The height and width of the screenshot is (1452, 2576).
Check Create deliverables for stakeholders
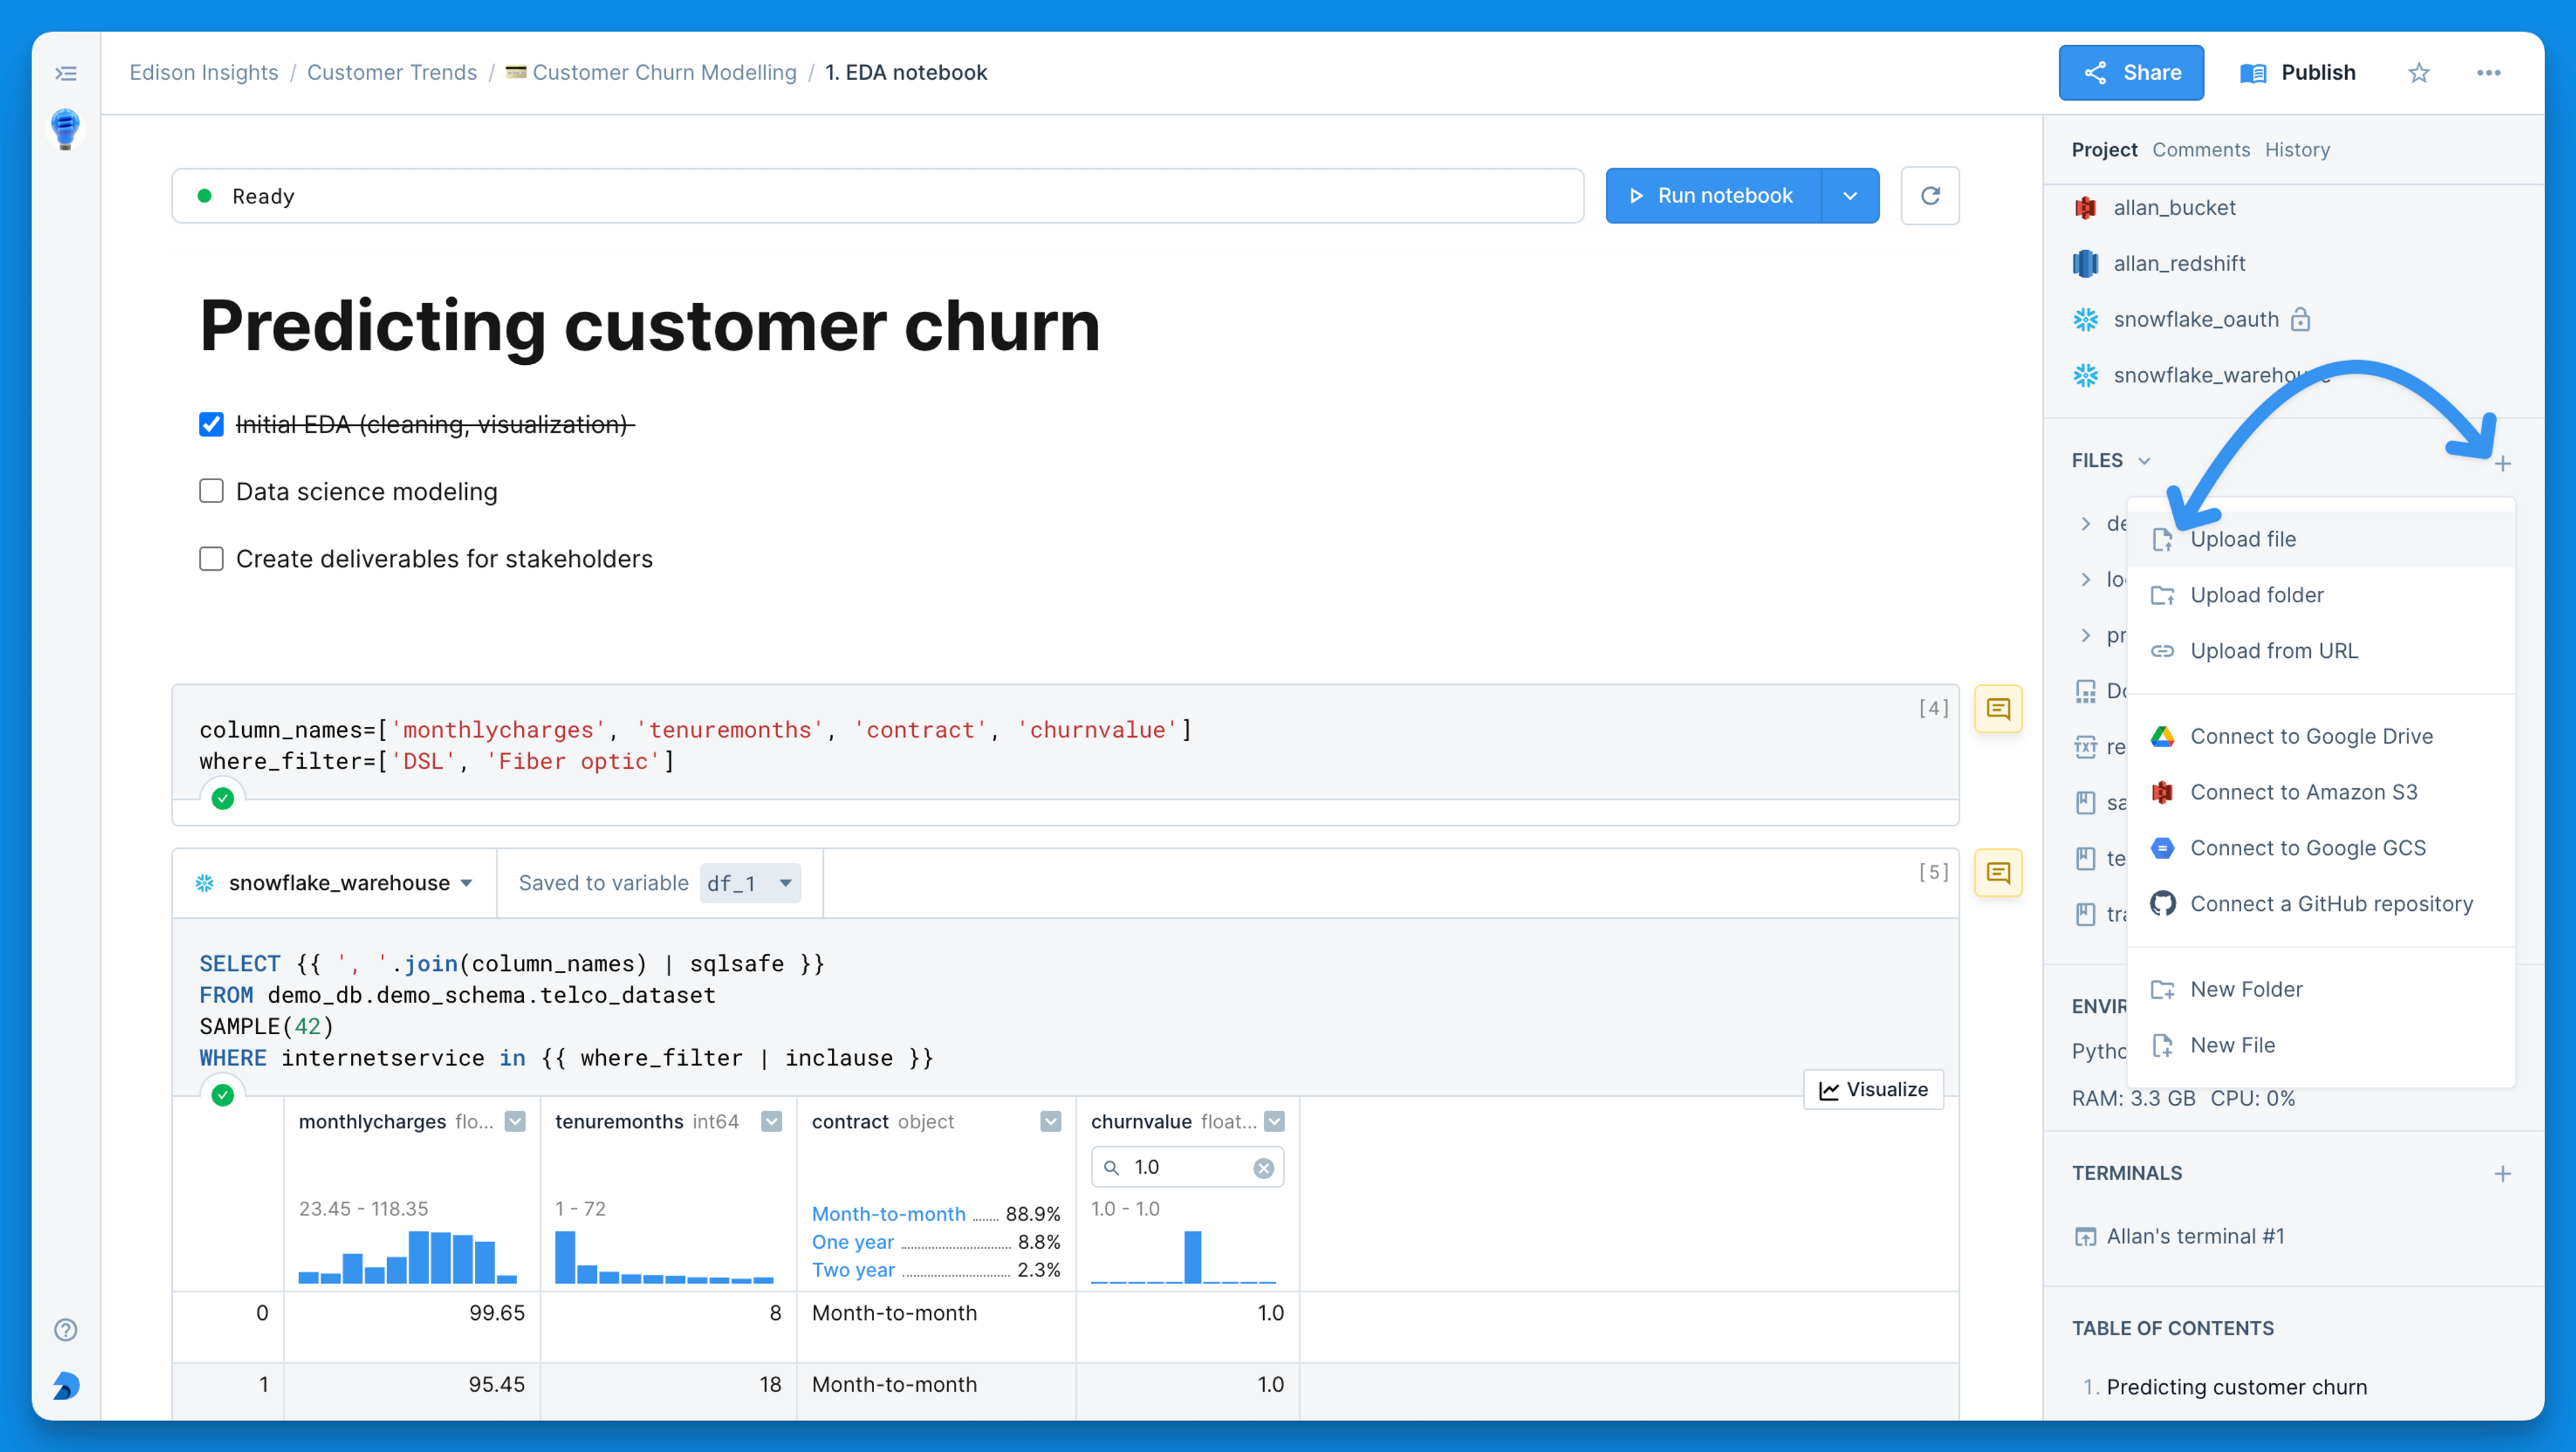point(211,558)
